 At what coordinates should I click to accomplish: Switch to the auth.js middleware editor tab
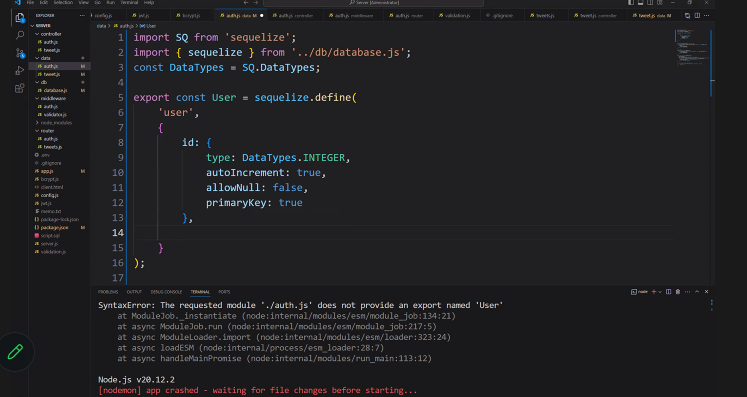pyautogui.click(x=353, y=16)
